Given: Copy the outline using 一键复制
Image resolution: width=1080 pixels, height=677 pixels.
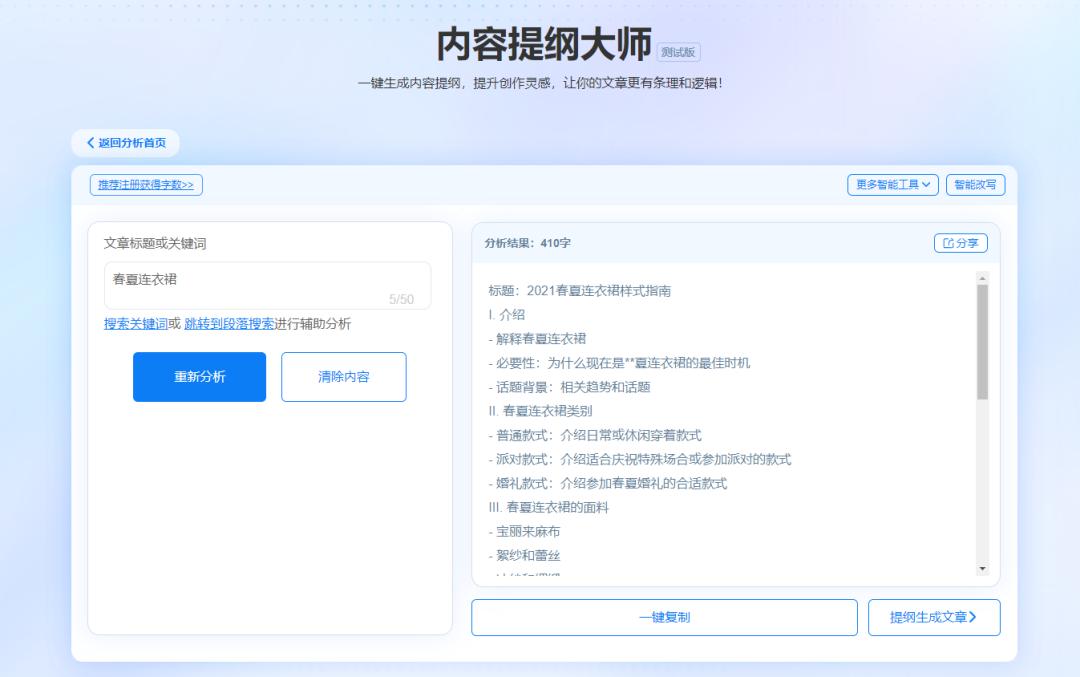Looking at the screenshot, I should [665, 617].
